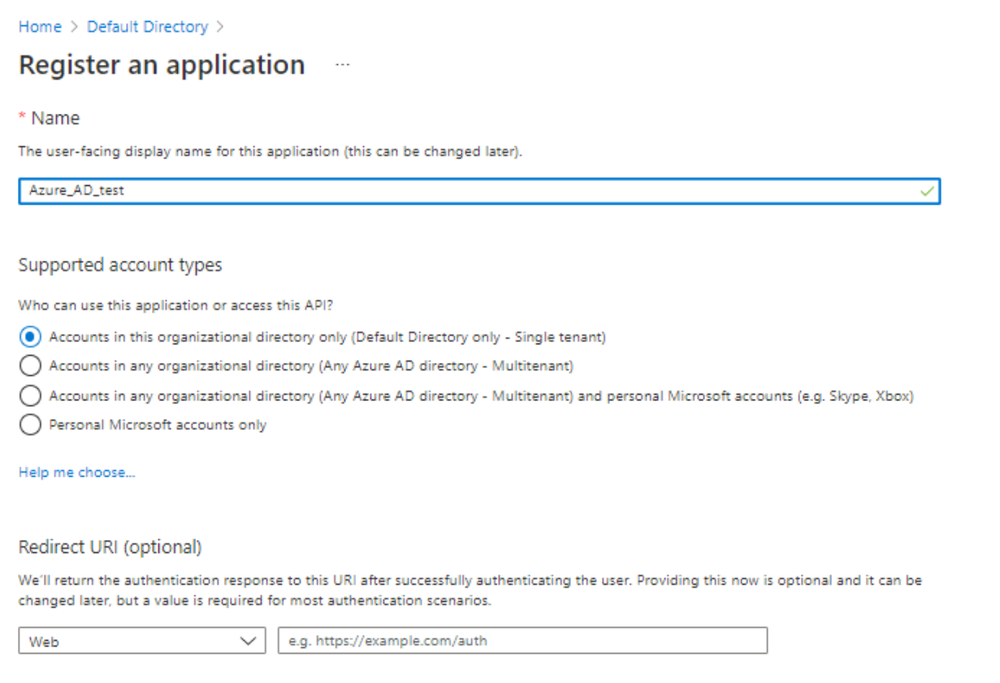Expand the Redirect URI platform combo box

tap(140, 640)
